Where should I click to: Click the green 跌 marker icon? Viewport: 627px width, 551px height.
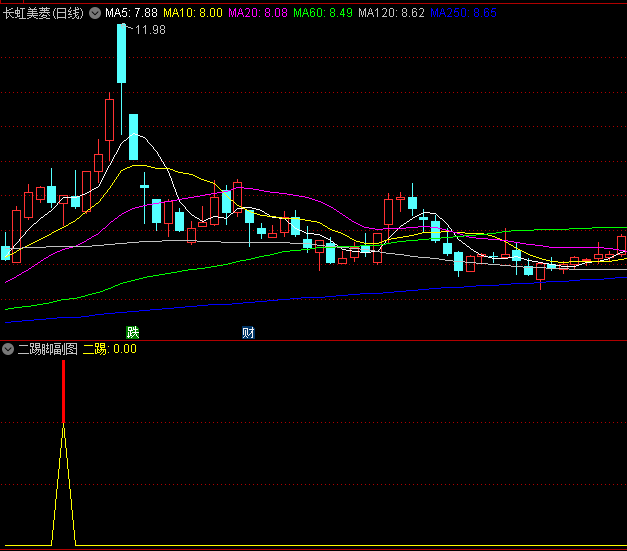[133, 332]
